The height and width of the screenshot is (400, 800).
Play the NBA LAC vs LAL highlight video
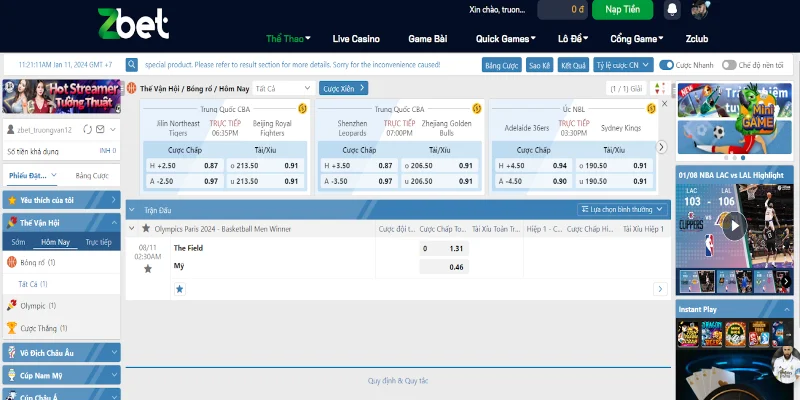pos(733,226)
